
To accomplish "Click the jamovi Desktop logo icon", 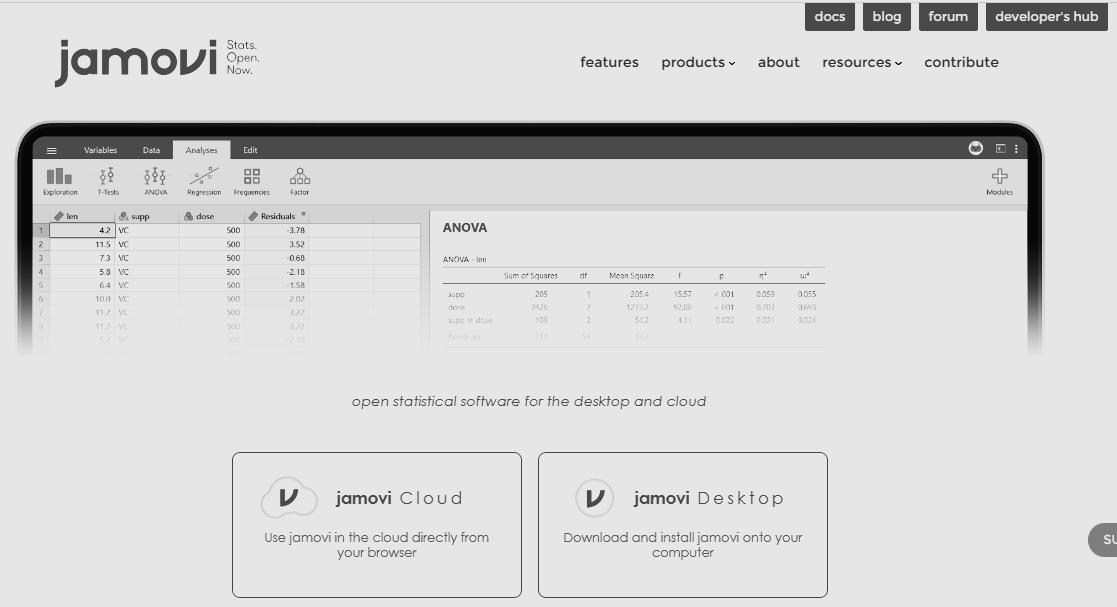I will click(594, 497).
